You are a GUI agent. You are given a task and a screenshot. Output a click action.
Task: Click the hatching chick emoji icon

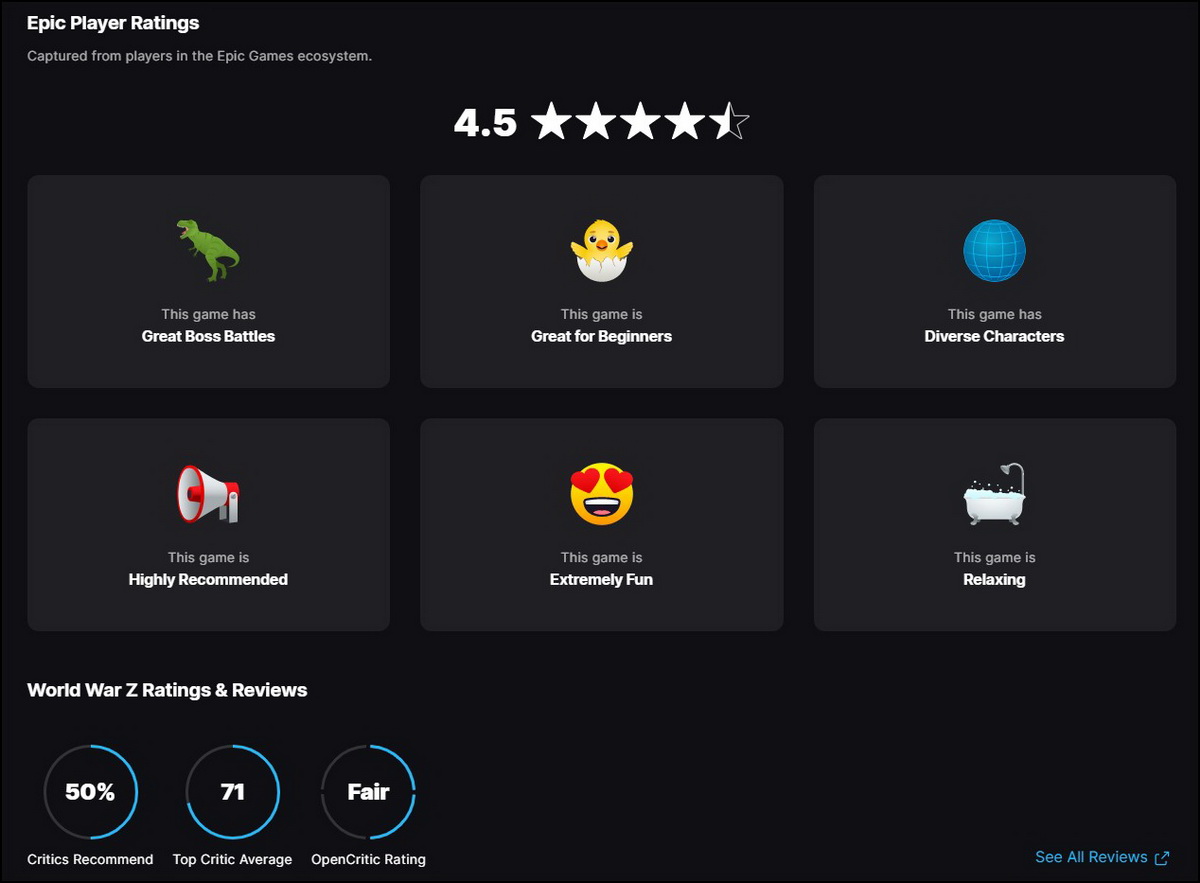click(601, 250)
